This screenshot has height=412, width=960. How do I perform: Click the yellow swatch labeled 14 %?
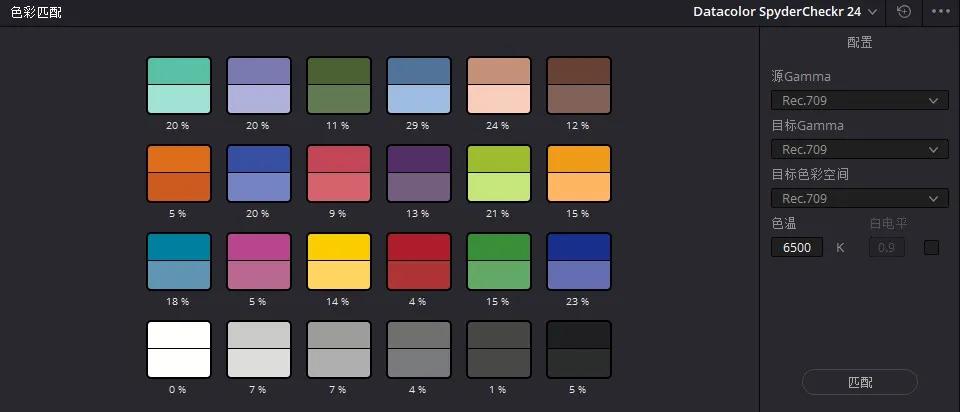(339, 262)
